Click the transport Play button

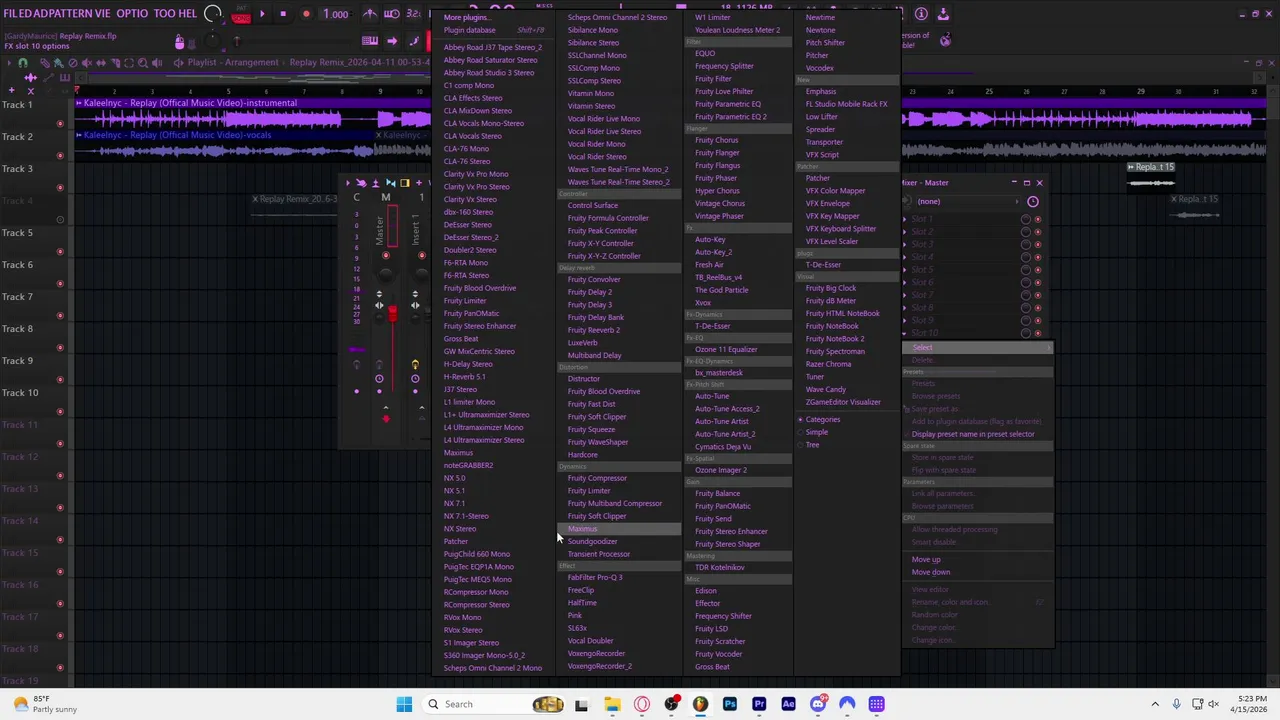click(x=262, y=14)
